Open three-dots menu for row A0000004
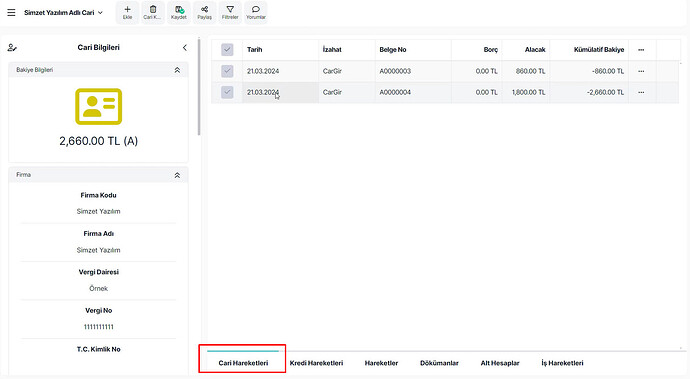The height and width of the screenshot is (379, 690). coord(641,92)
